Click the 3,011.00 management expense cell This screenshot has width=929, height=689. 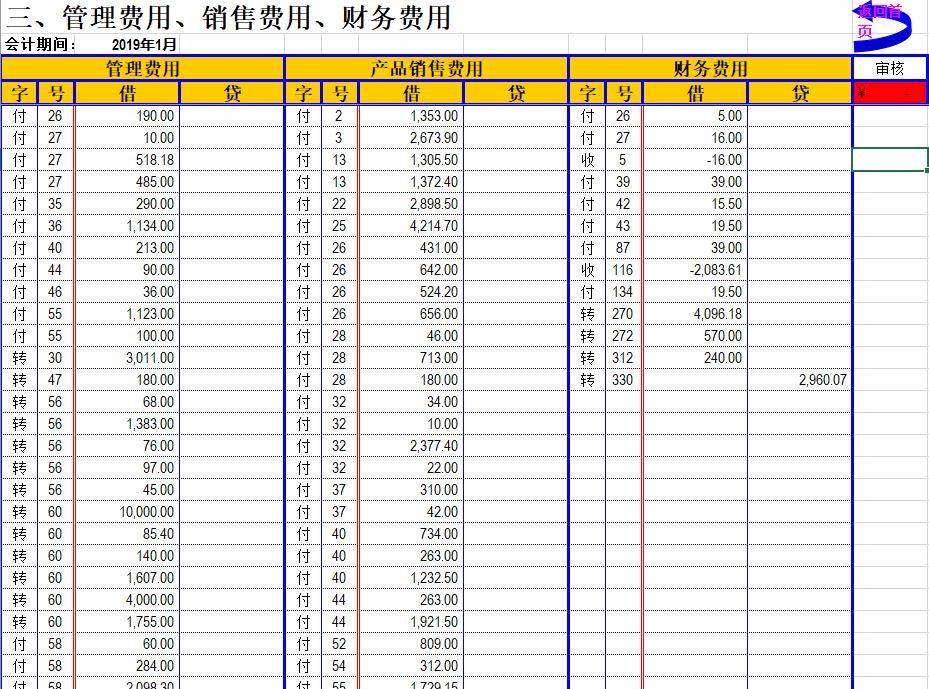tap(127, 358)
